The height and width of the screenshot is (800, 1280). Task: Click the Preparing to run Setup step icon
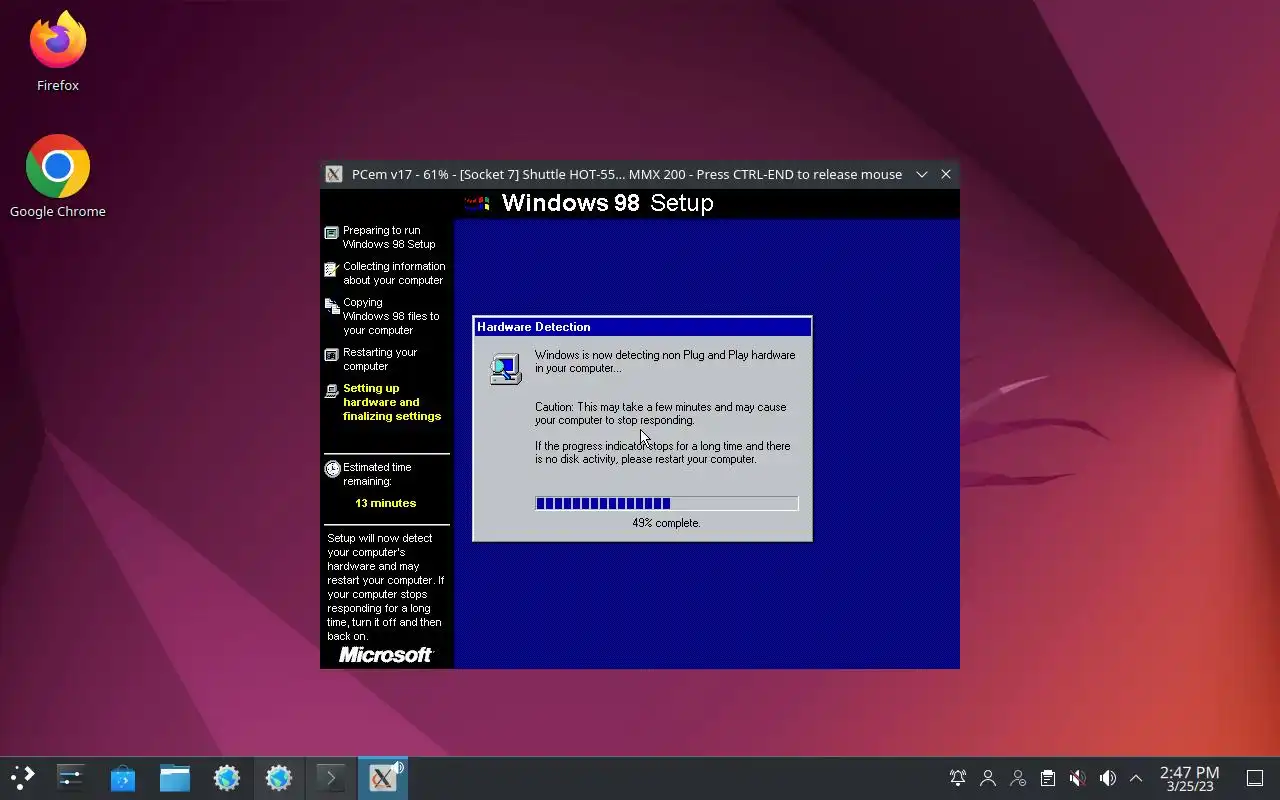tap(331, 233)
